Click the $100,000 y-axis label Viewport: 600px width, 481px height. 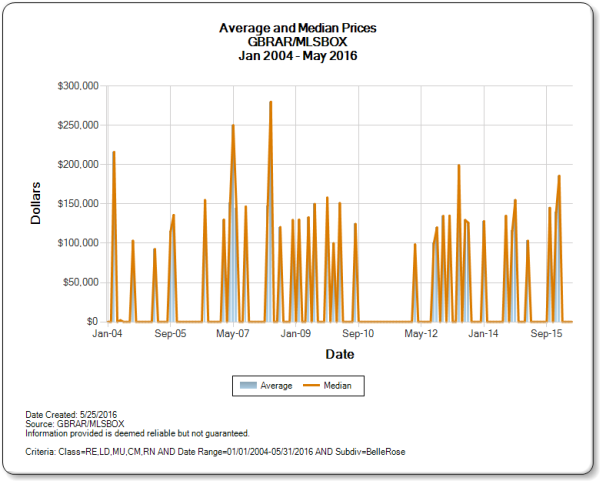tap(78, 243)
